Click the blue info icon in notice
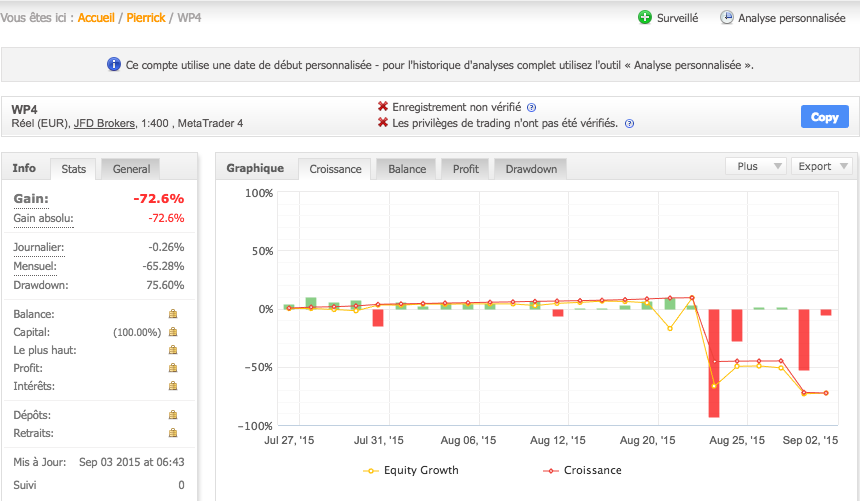 [x=114, y=65]
